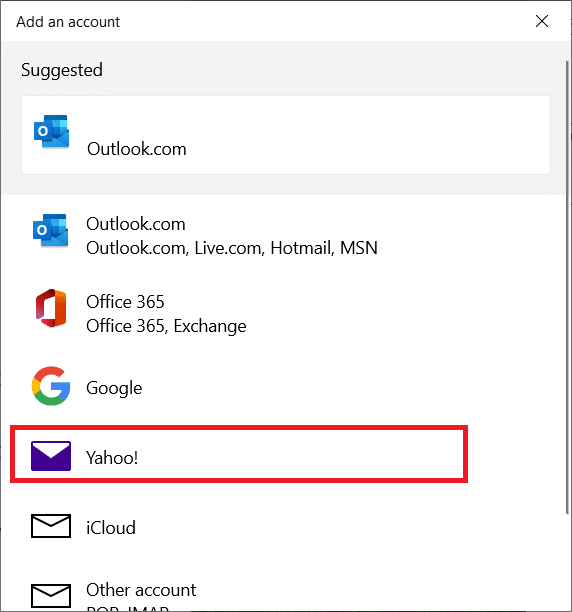Select Other account POP, IMAP entry
Viewport: 572px width, 612px height.
[x=283, y=592]
